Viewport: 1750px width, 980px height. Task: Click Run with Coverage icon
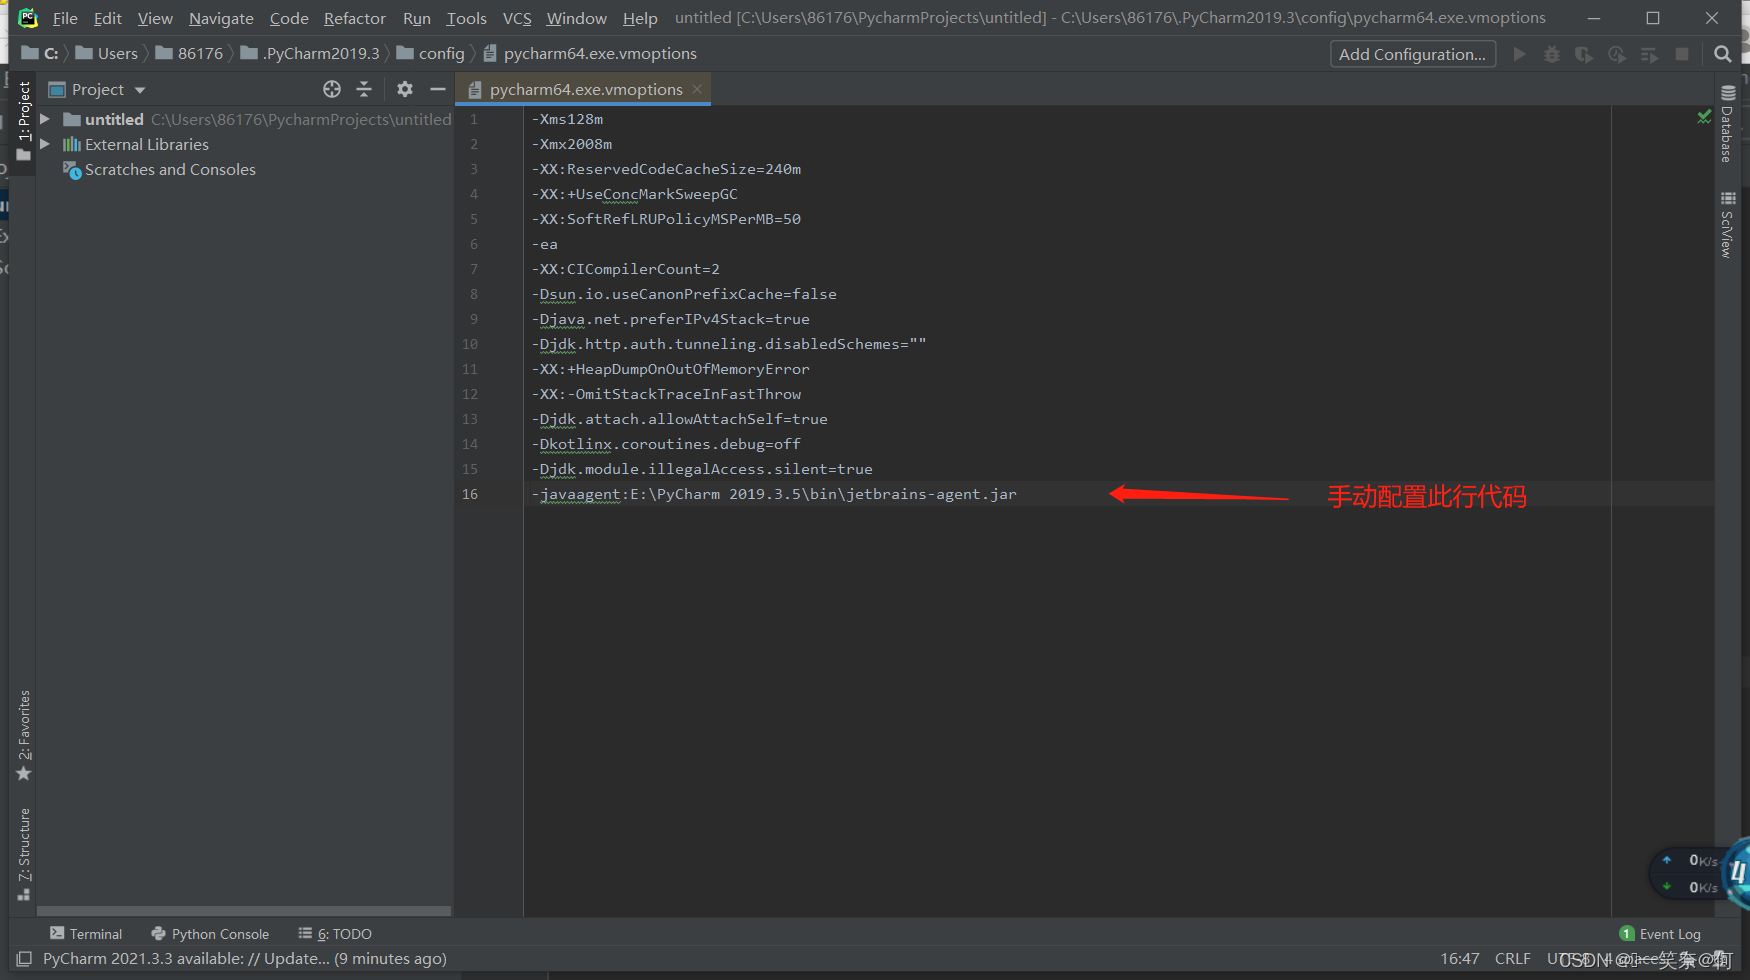1584,54
